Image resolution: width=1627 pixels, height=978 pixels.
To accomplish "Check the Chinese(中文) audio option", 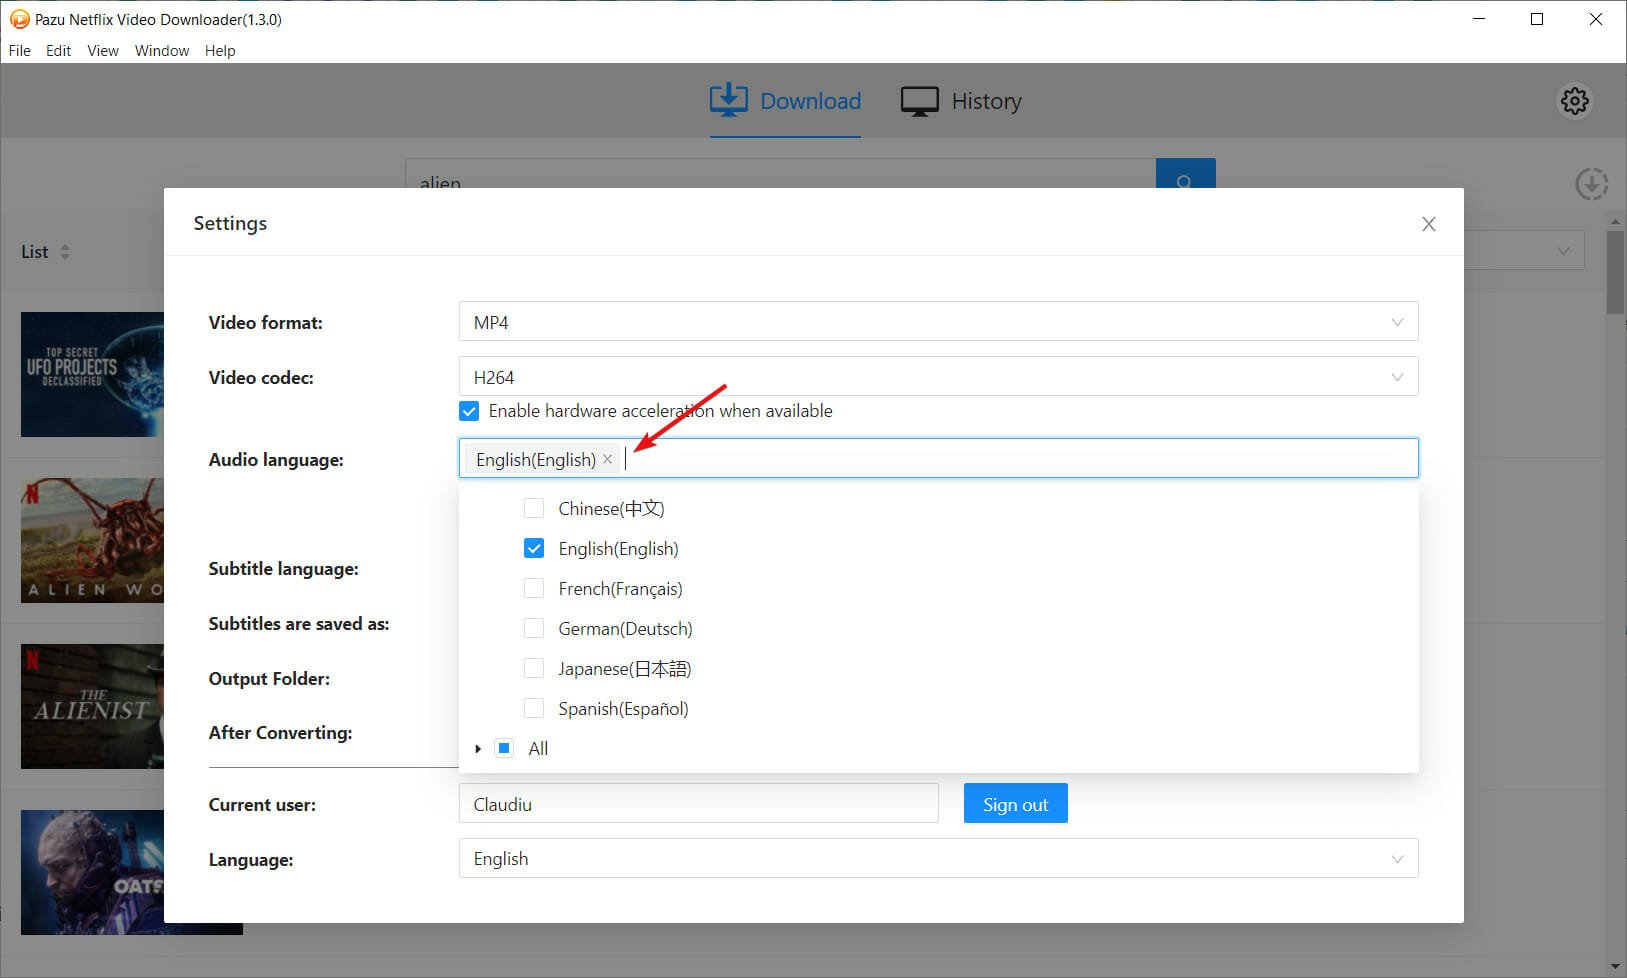I will 534,508.
